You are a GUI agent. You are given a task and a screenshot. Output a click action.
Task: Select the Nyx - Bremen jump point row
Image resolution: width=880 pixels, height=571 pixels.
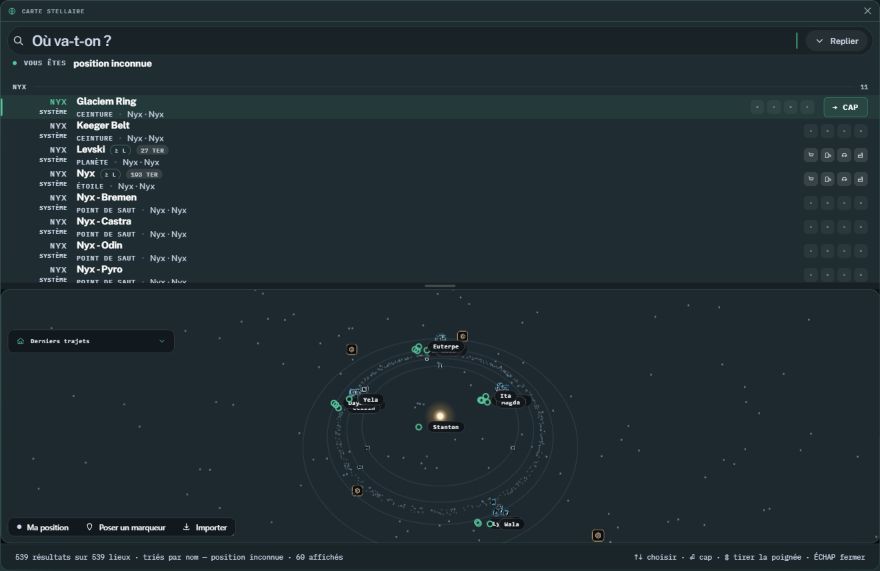point(440,203)
